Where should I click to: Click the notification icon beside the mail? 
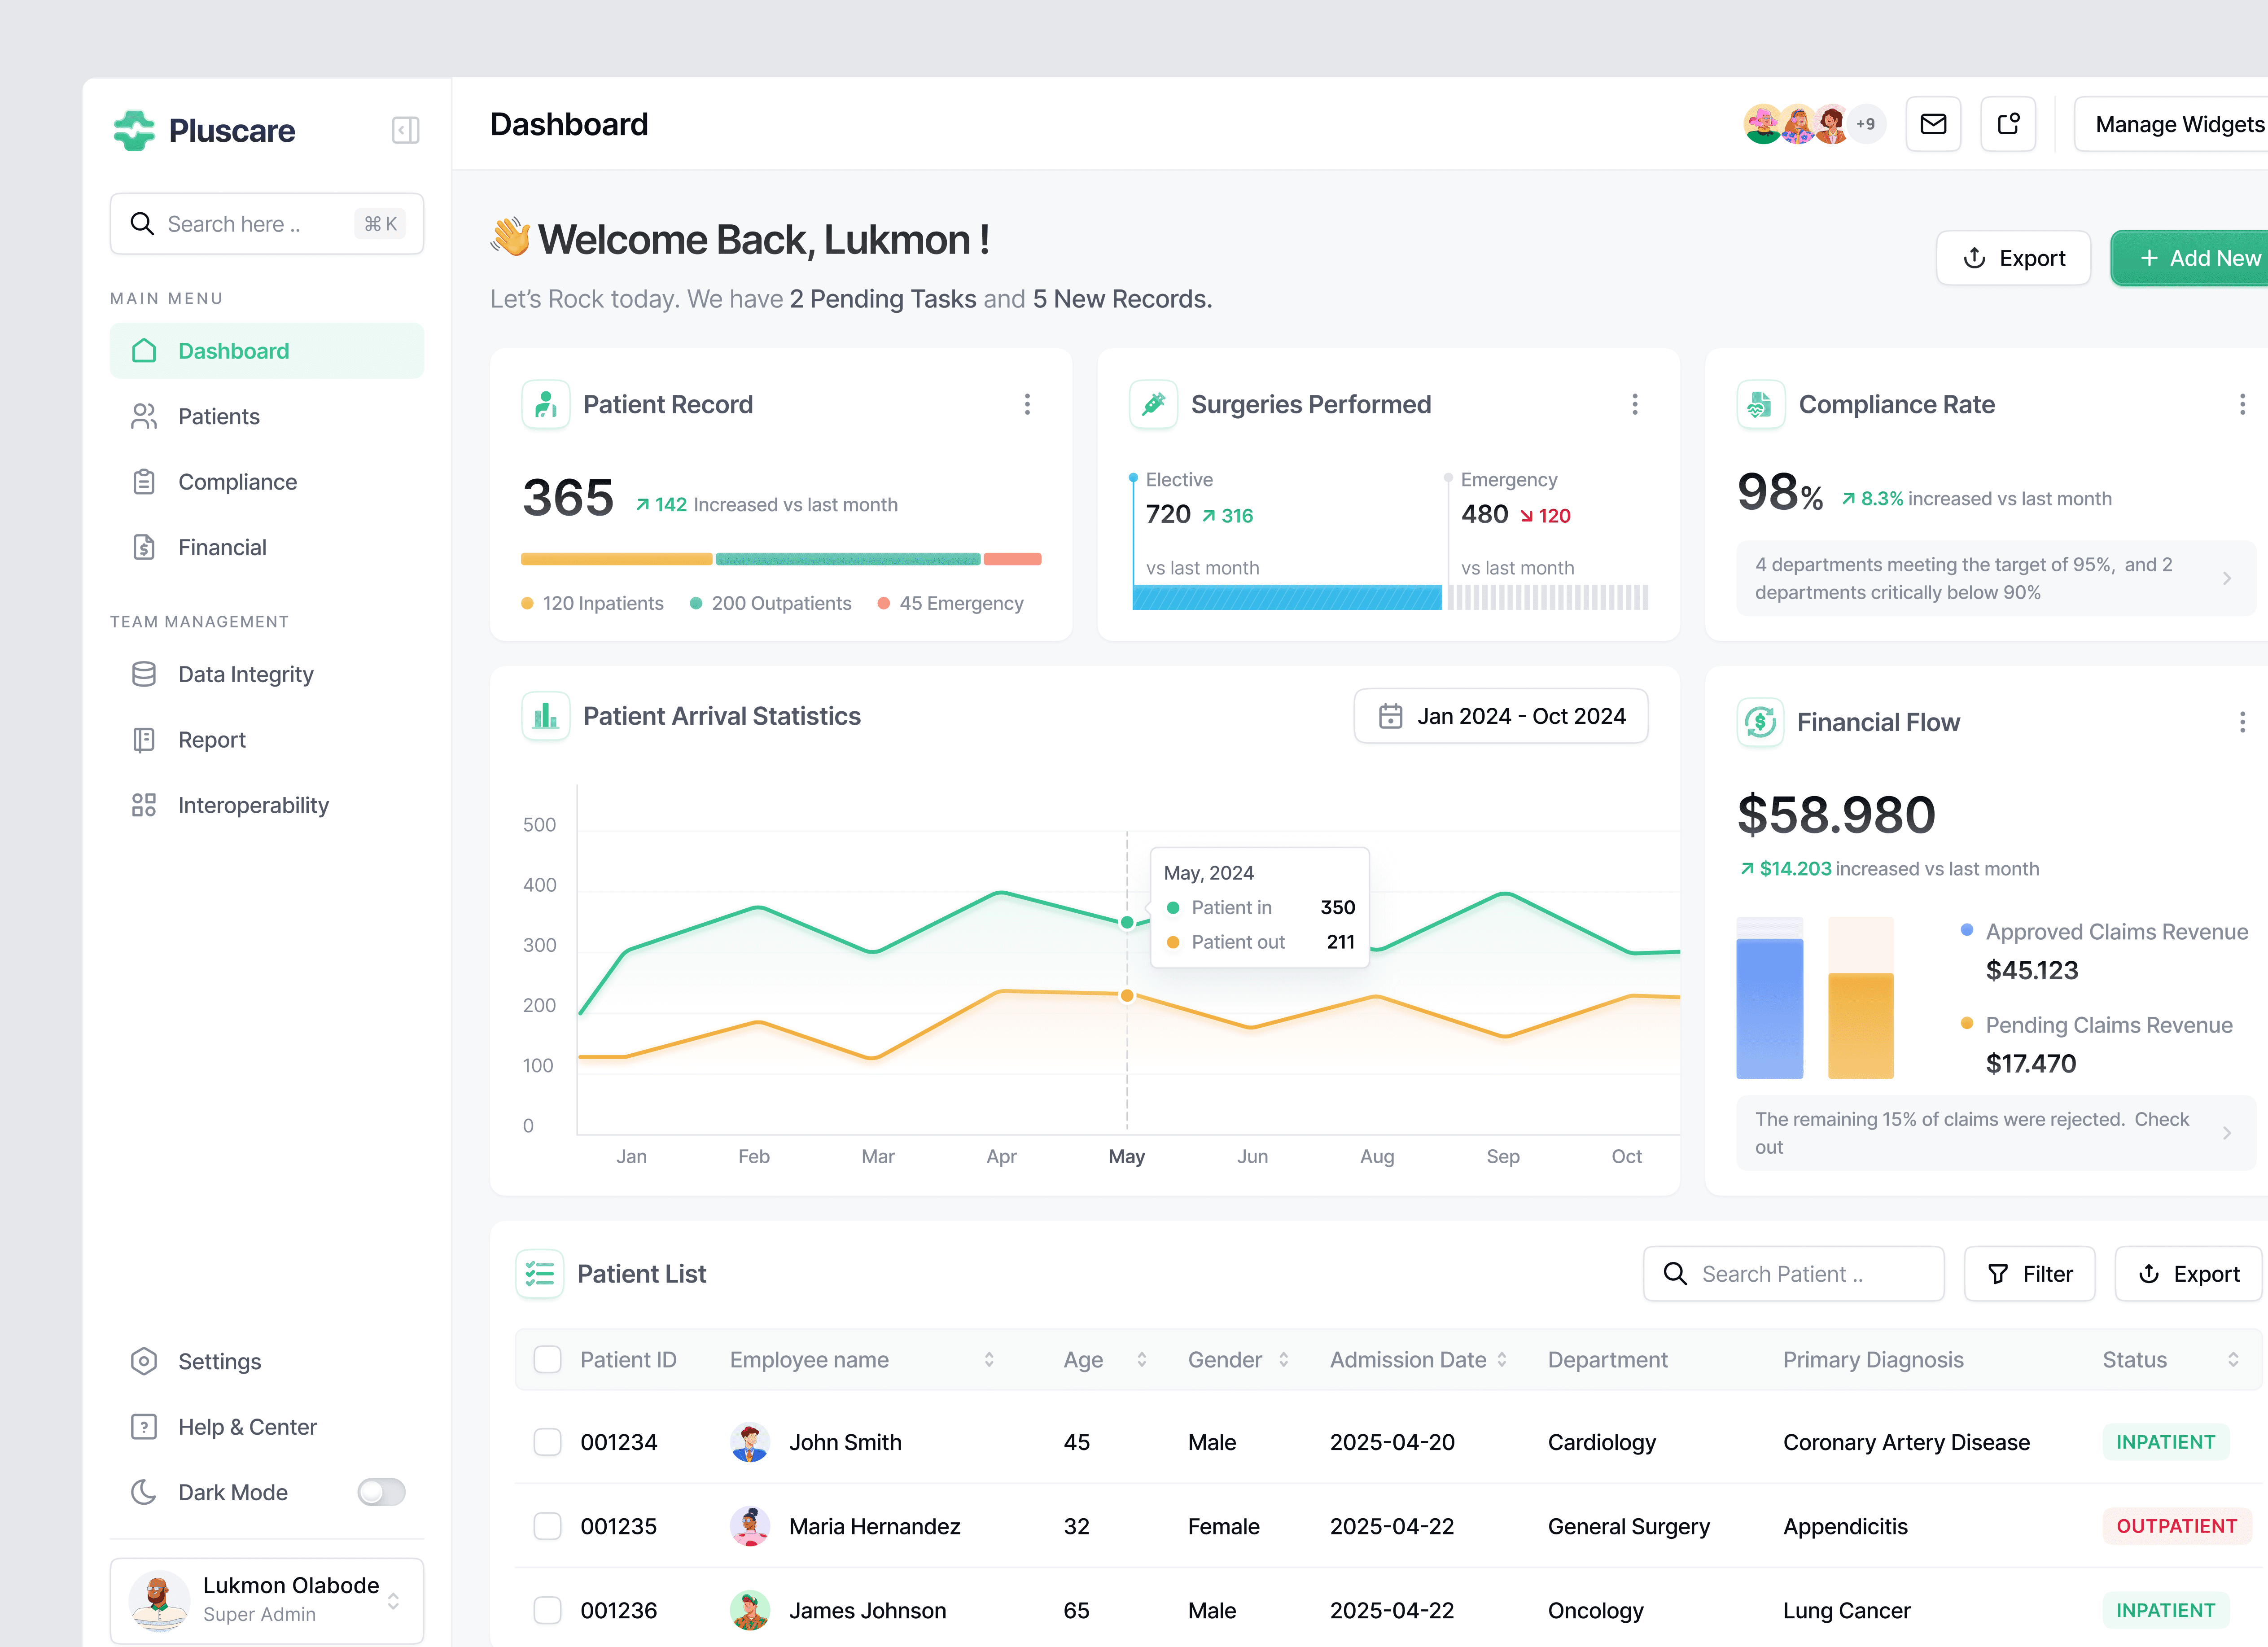(x=2008, y=124)
